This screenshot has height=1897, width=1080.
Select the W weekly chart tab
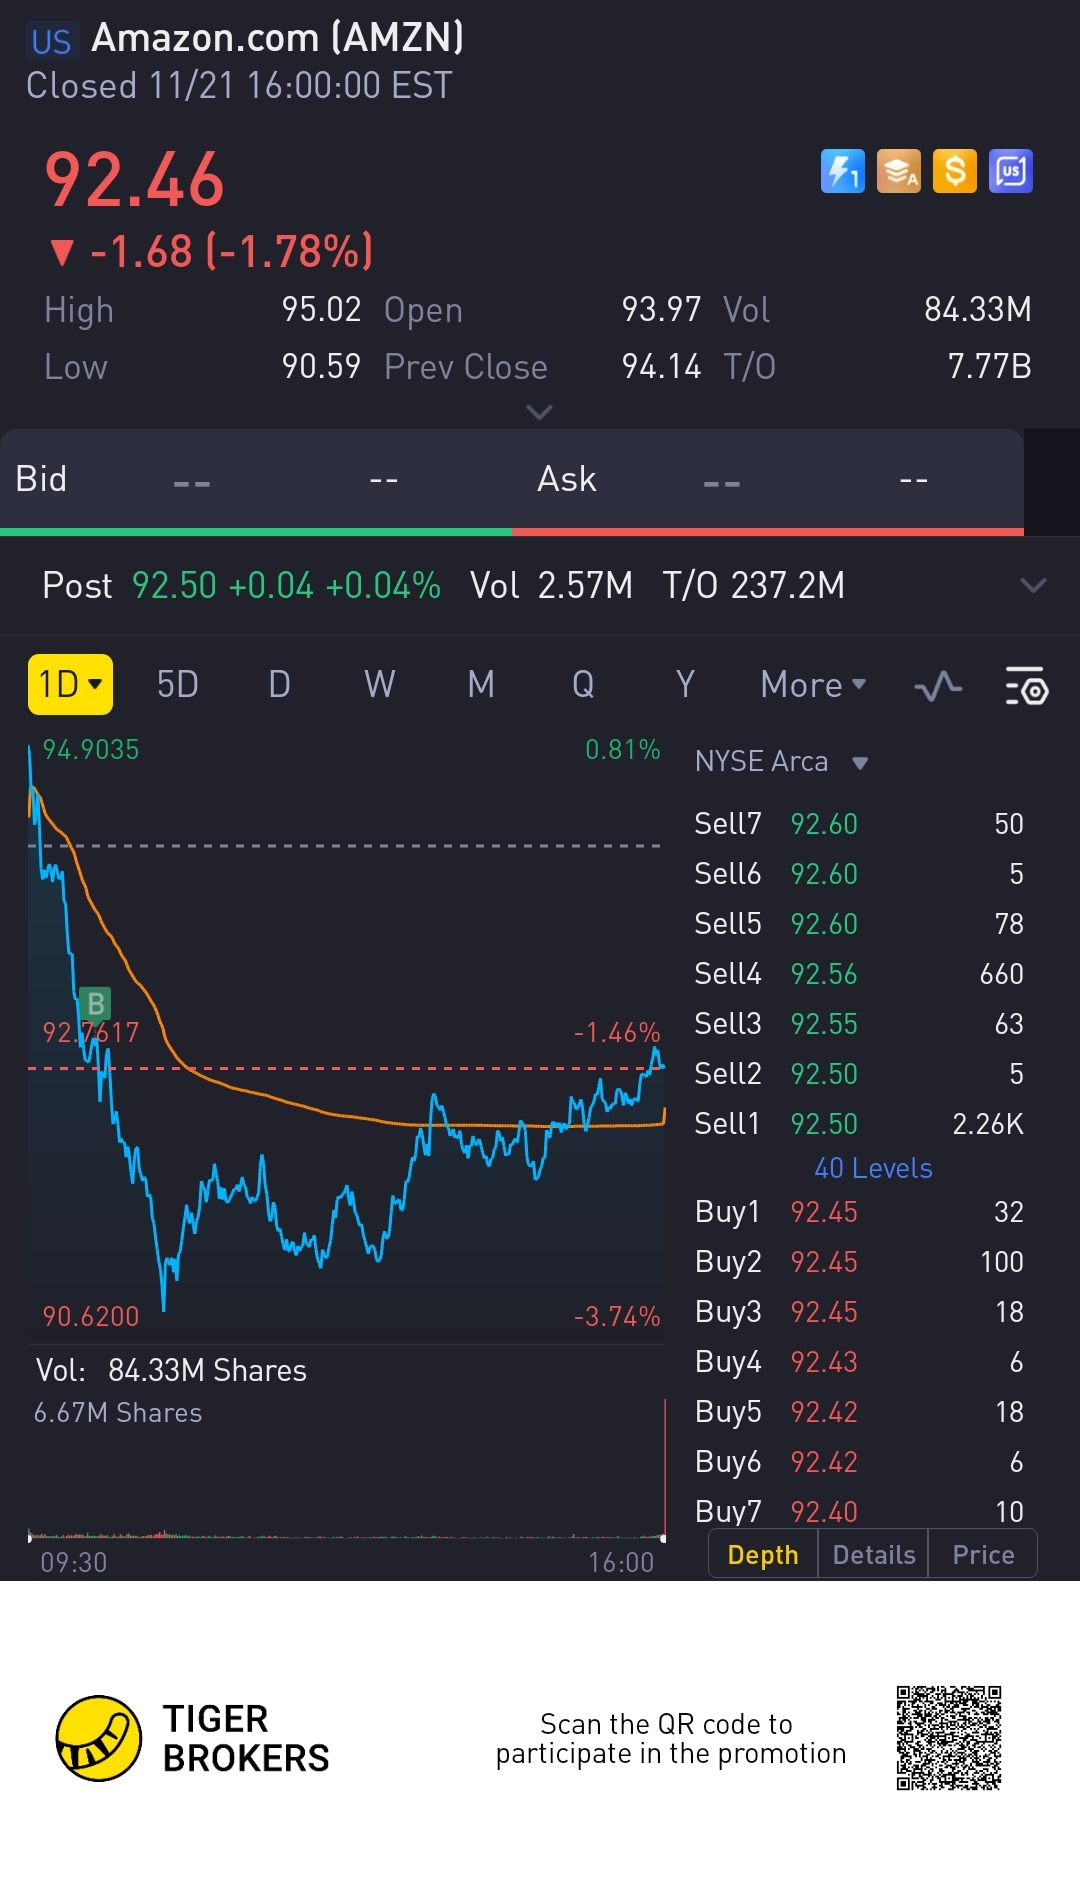click(x=379, y=685)
